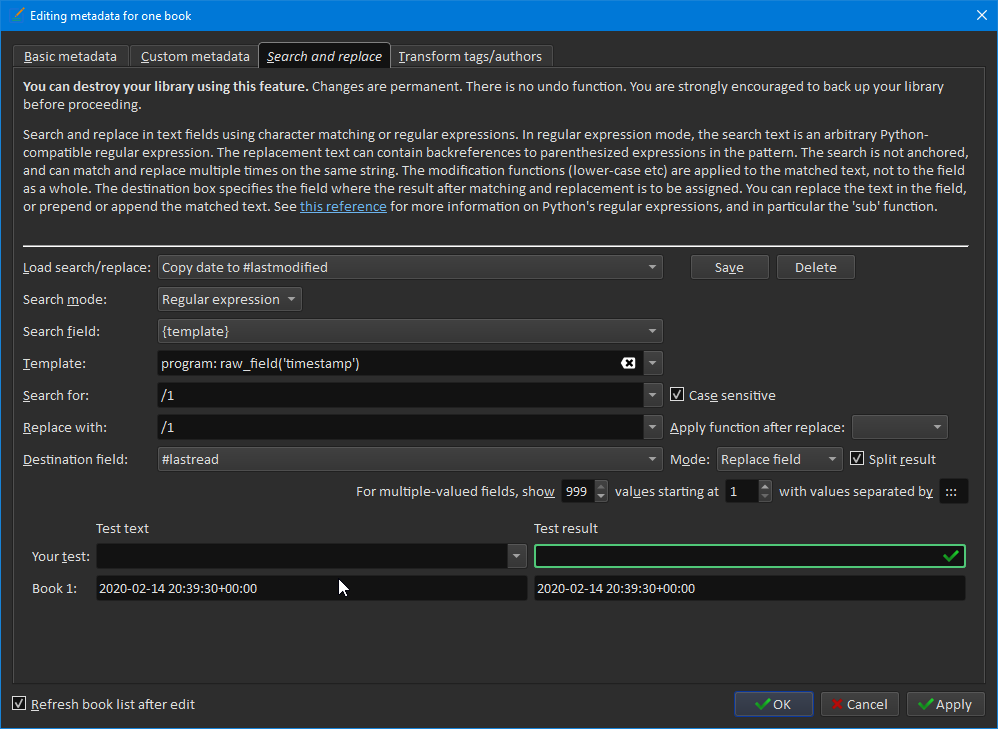The height and width of the screenshot is (729, 998).
Task: Uncheck Refresh book list after edit
Action: point(19,704)
